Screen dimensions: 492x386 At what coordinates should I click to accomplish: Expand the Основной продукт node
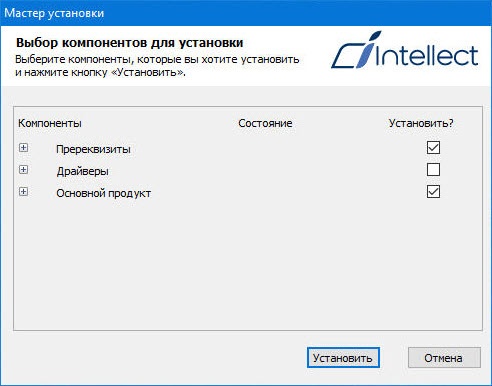point(23,192)
